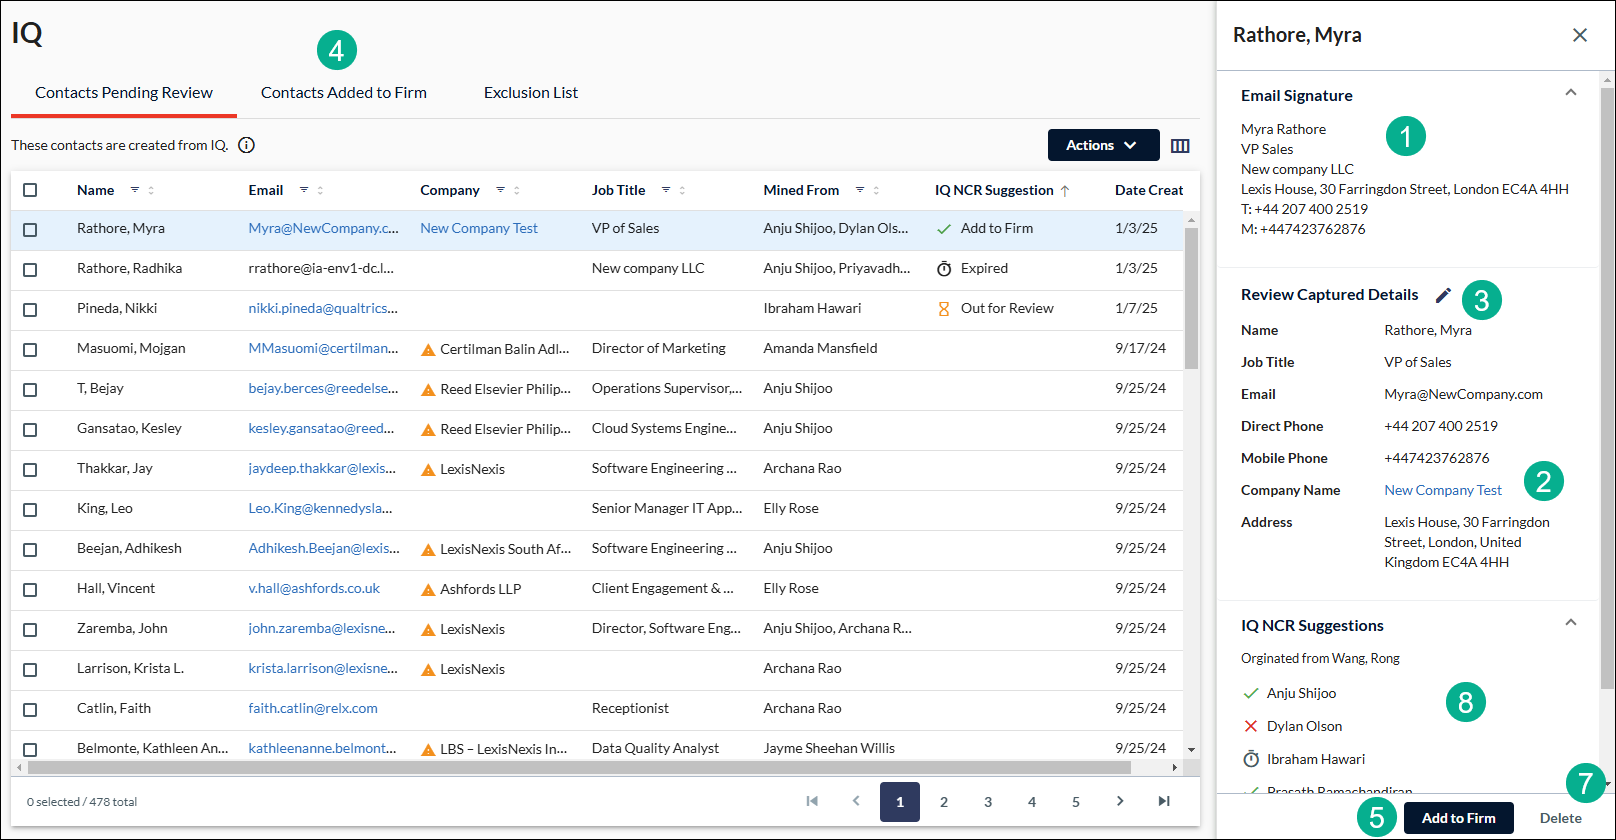1616x840 pixels.
Task: Open the column chooser icon
Action: (1180, 146)
